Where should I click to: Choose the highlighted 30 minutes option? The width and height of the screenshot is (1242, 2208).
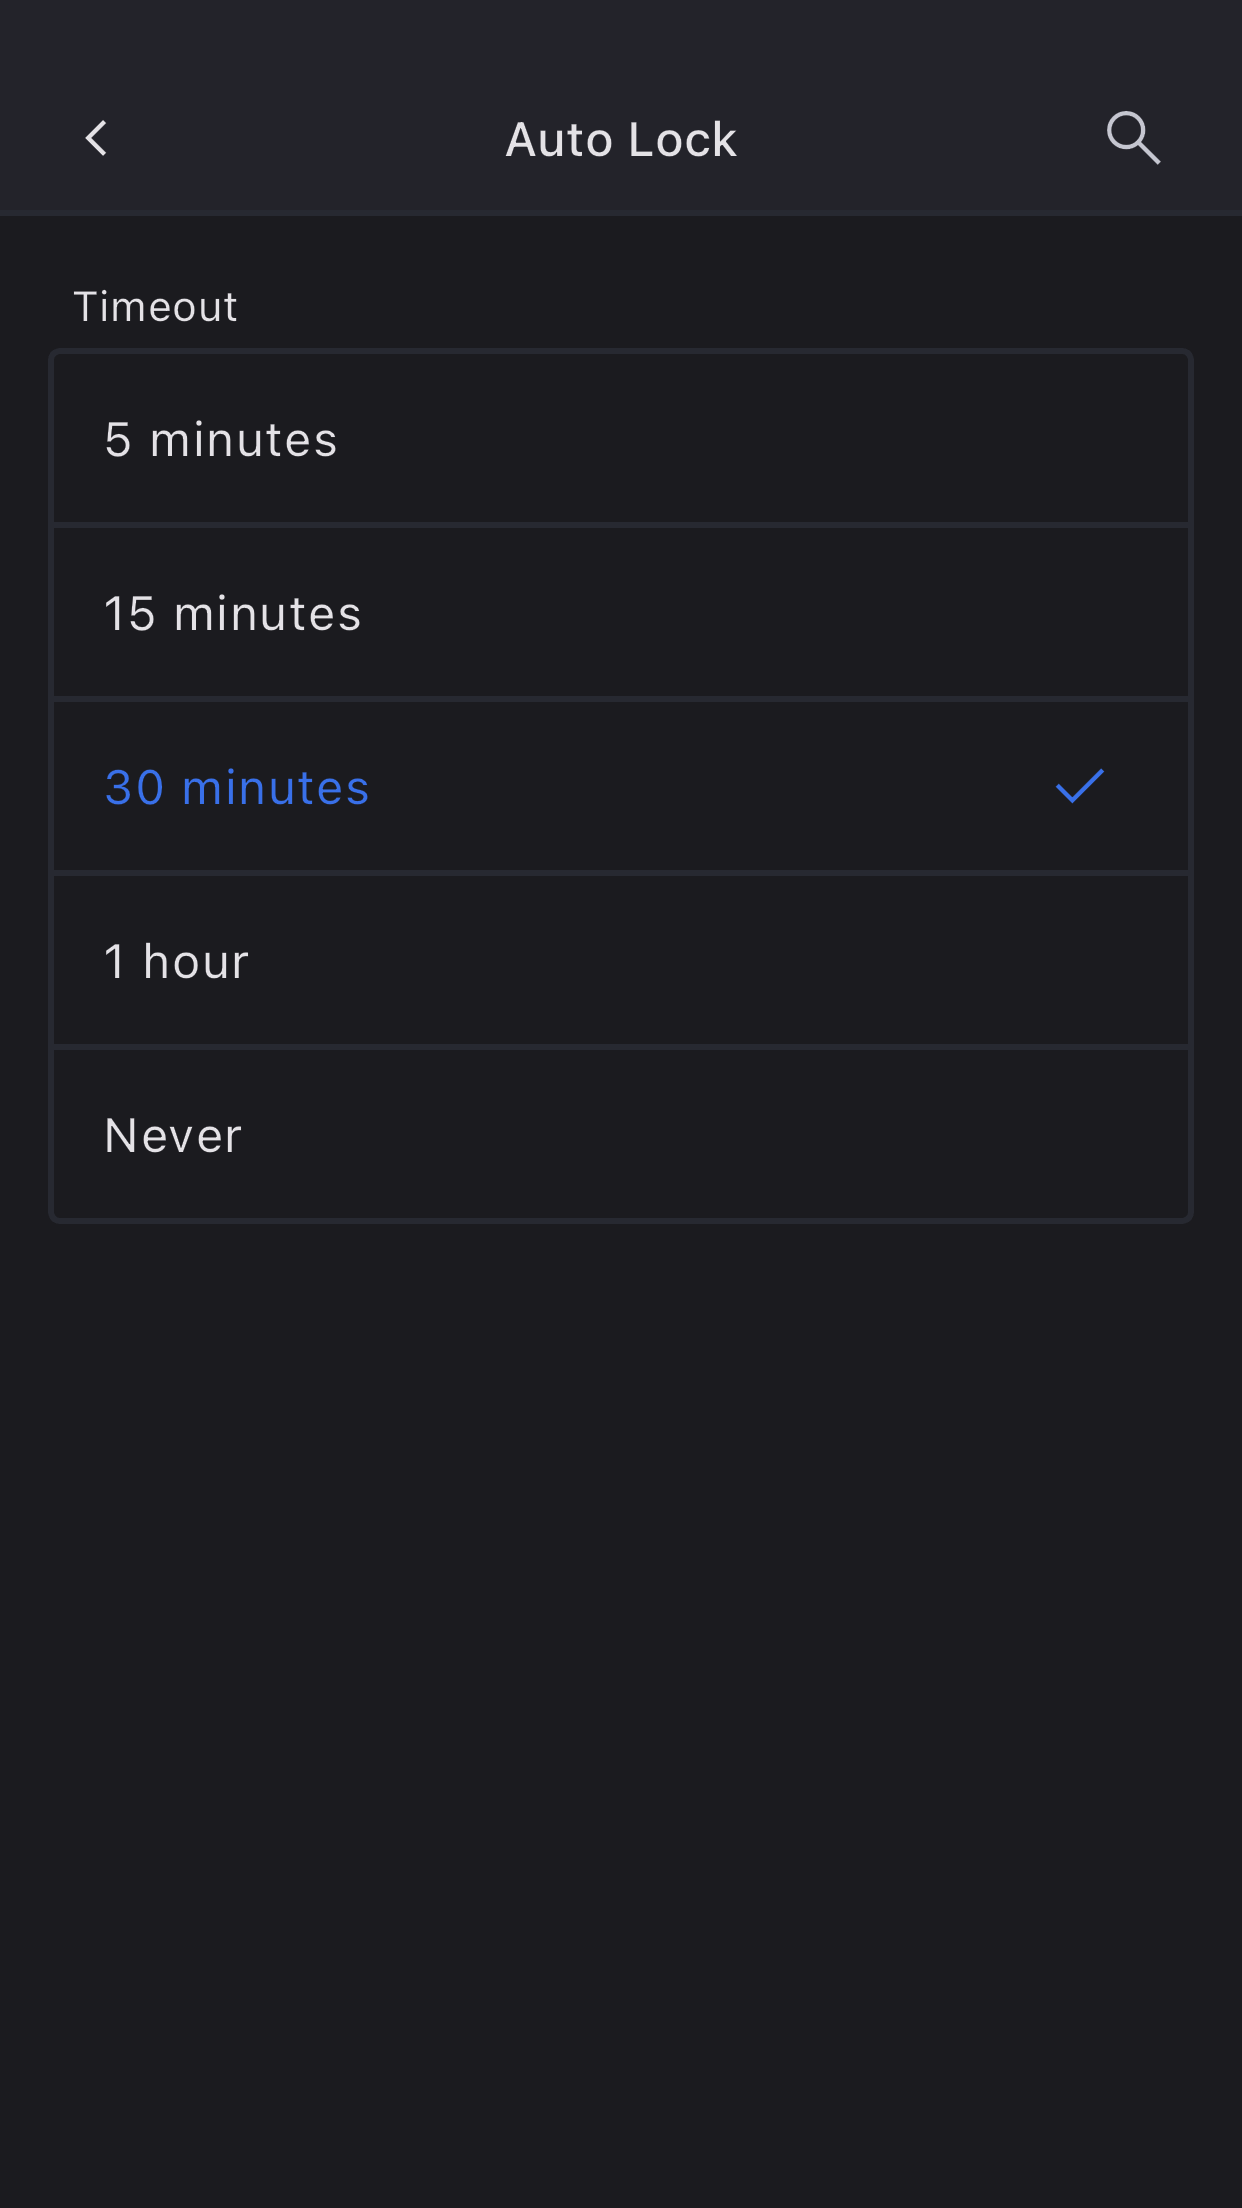(620, 787)
